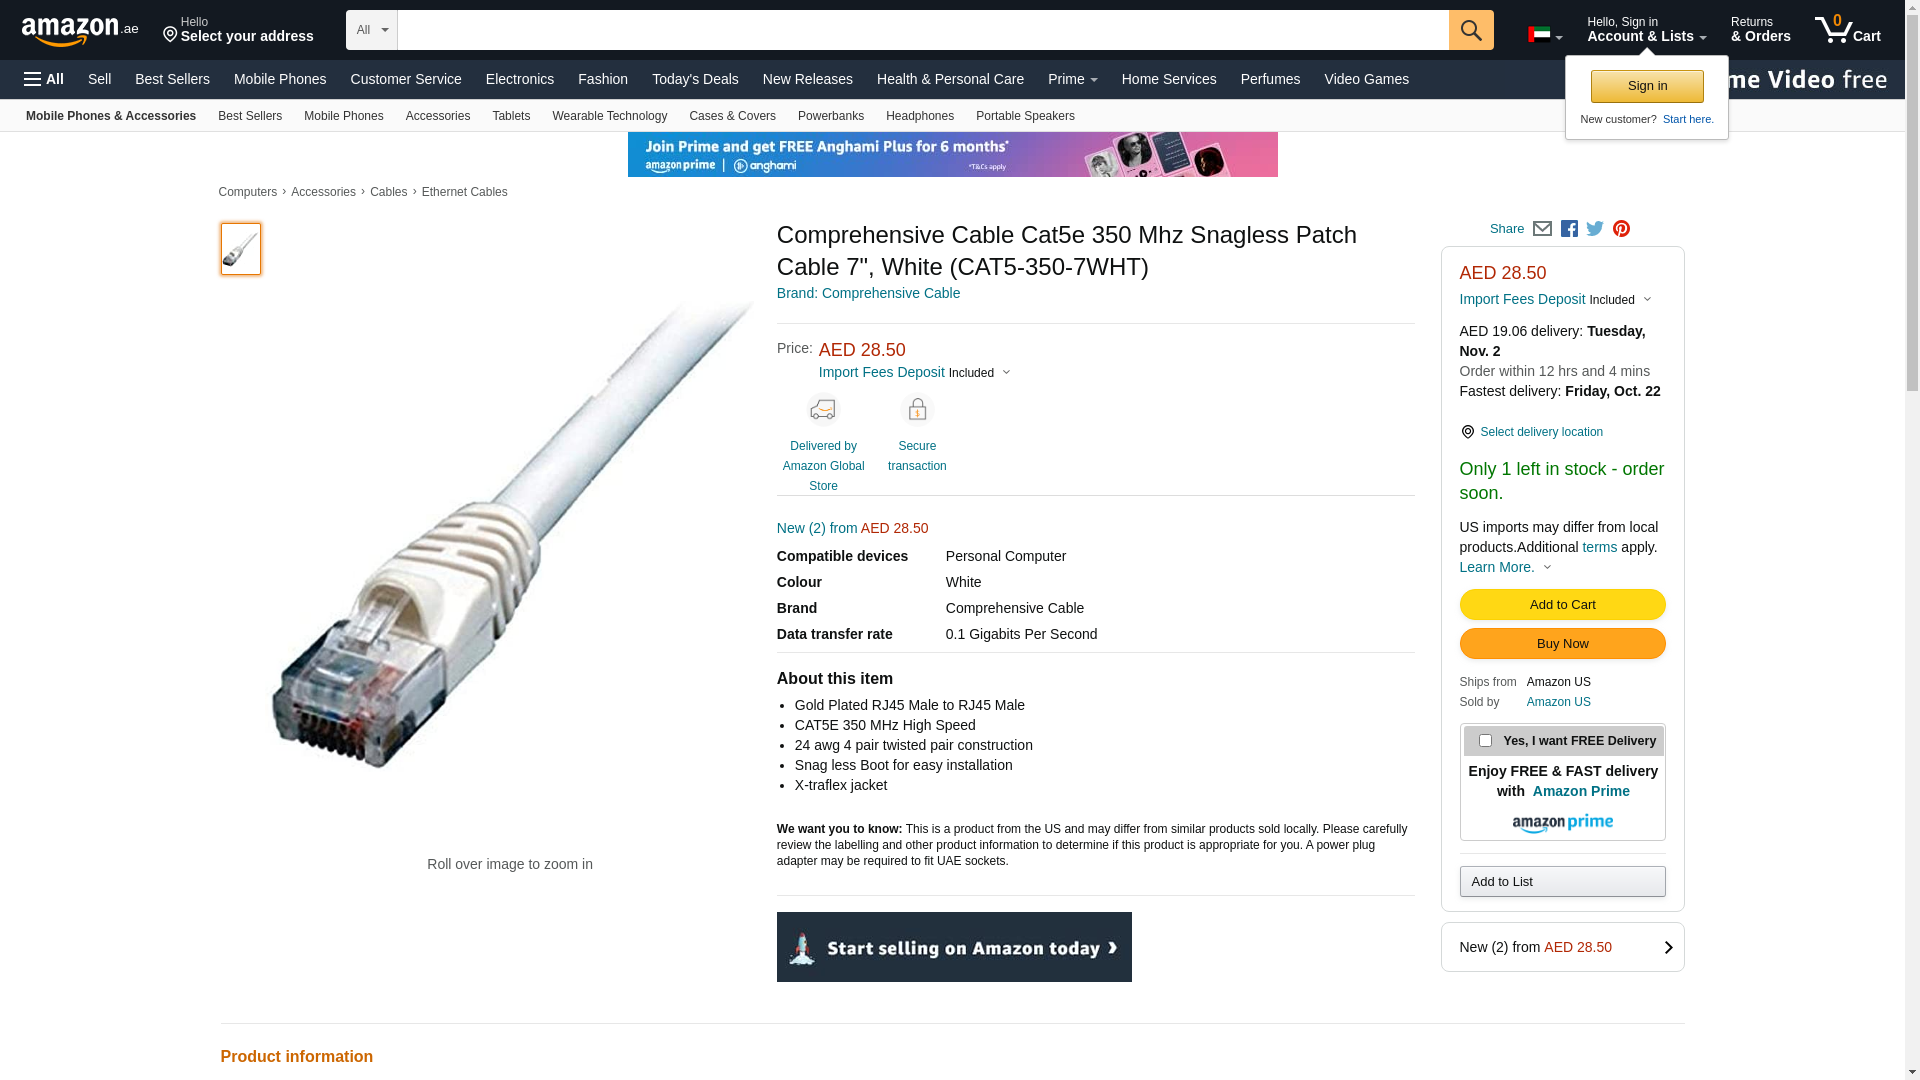The image size is (1920, 1080).
Task: Share product on Pinterest
Action: point(1621,229)
